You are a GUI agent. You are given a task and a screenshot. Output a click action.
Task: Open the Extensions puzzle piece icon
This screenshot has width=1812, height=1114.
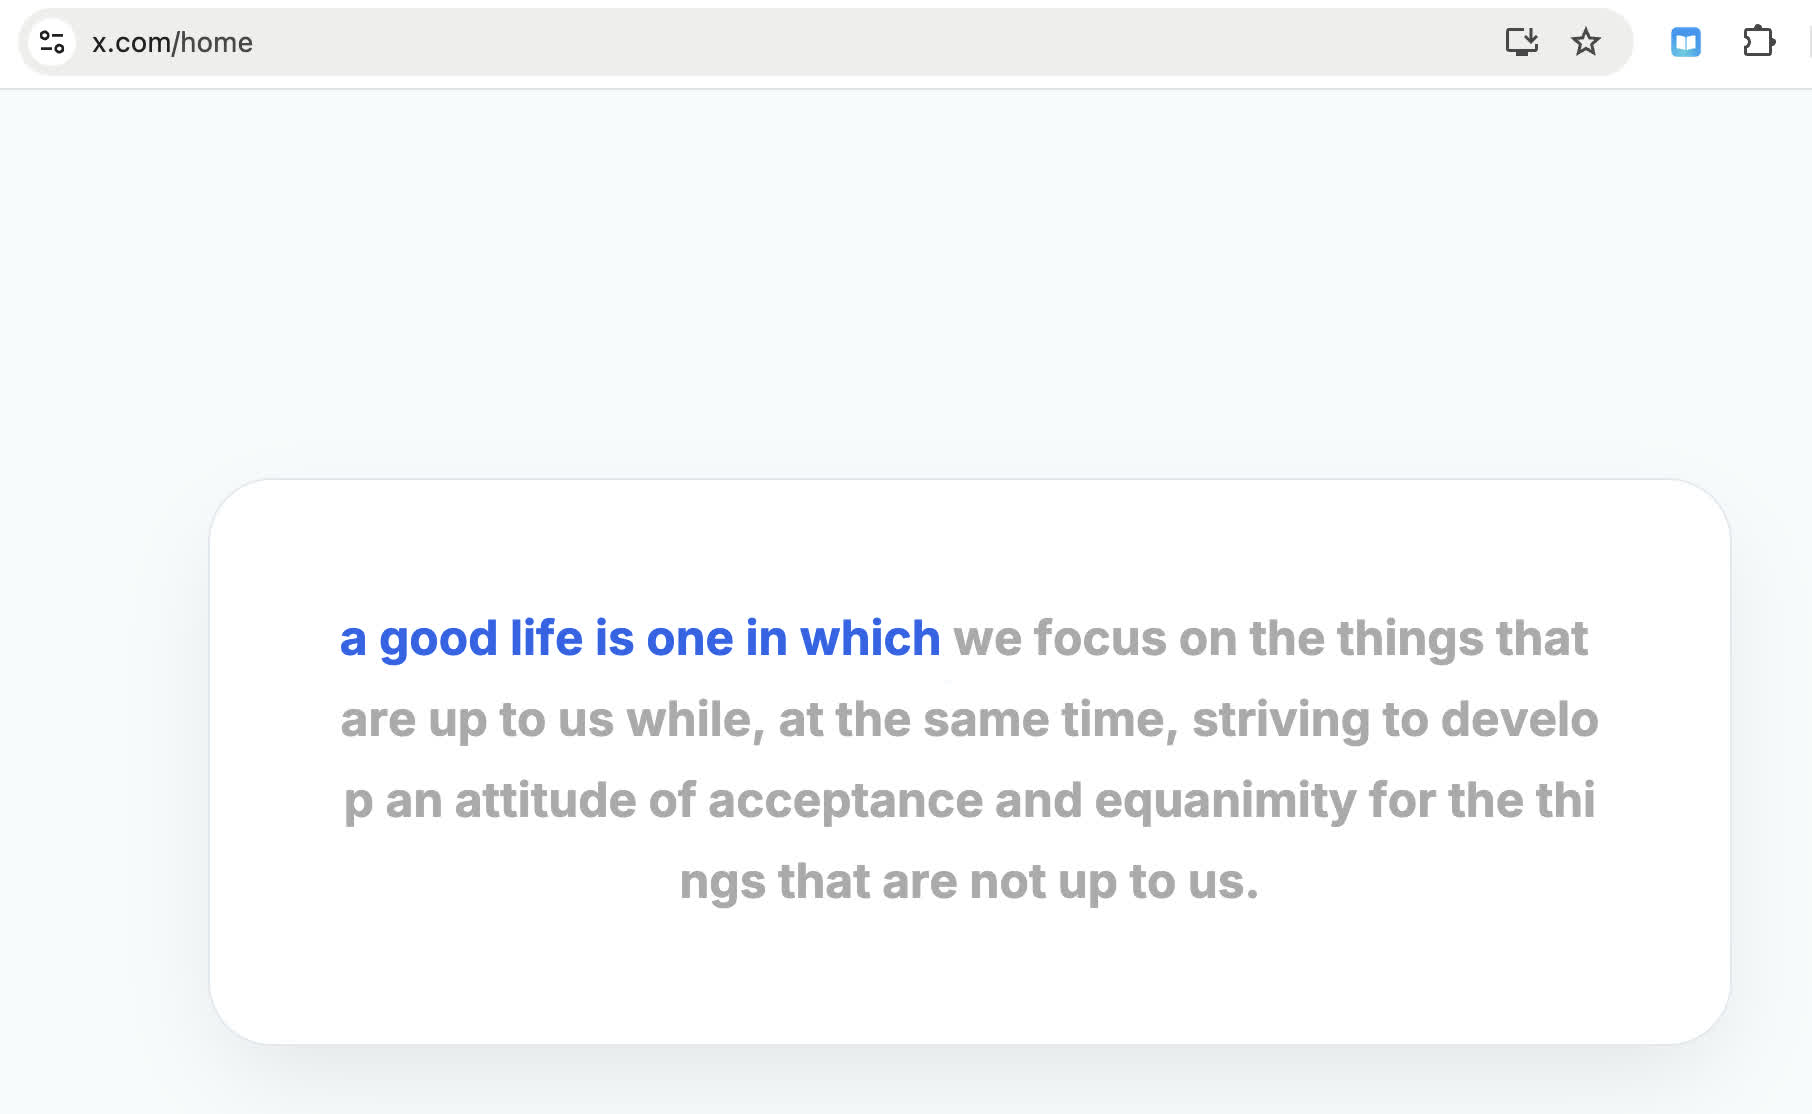point(1758,42)
